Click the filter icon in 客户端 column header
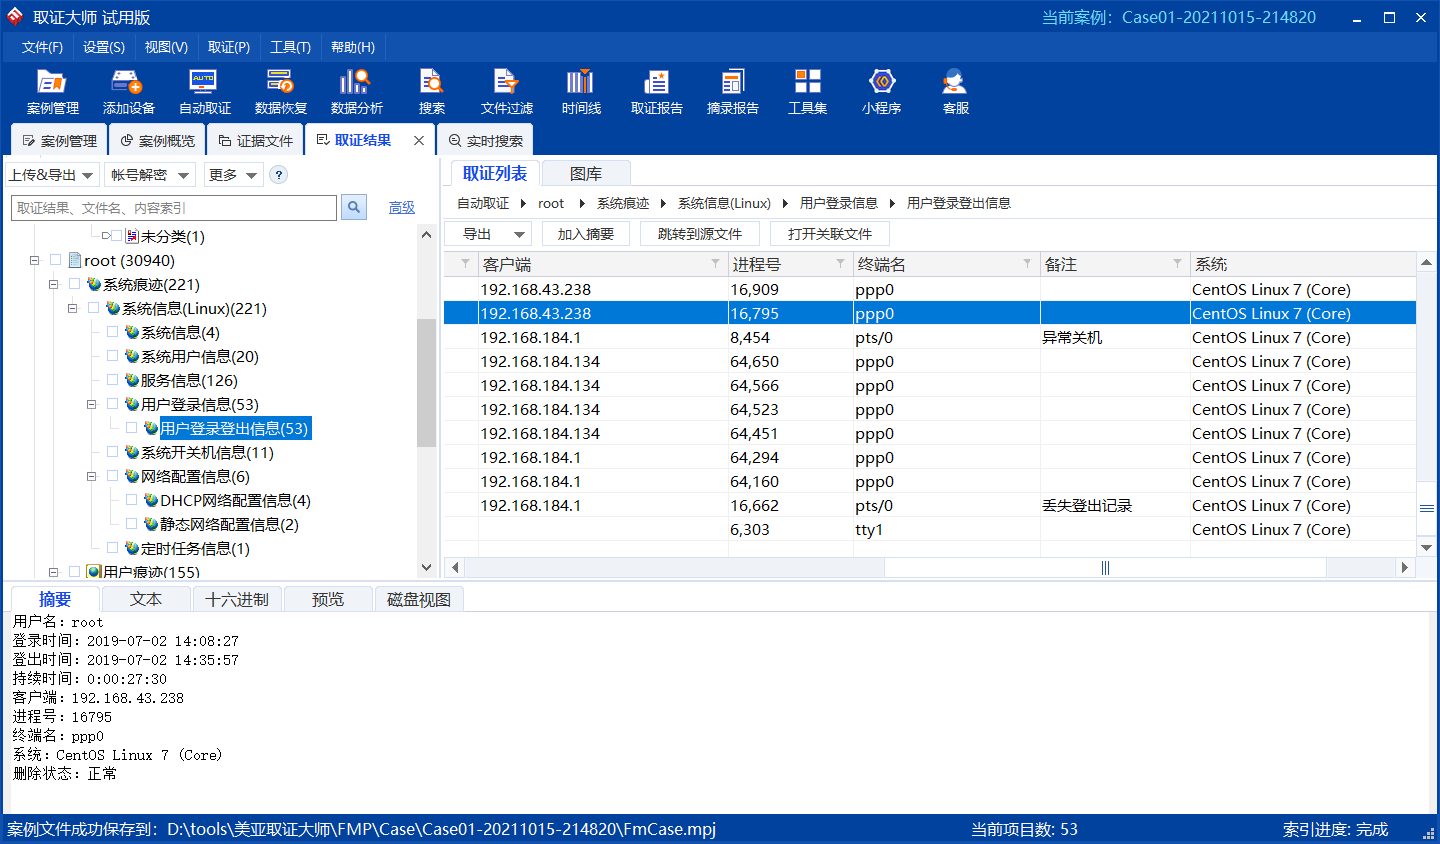Viewport: 1440px width, 844px height. pyautogui.click(x=715, y=264)
